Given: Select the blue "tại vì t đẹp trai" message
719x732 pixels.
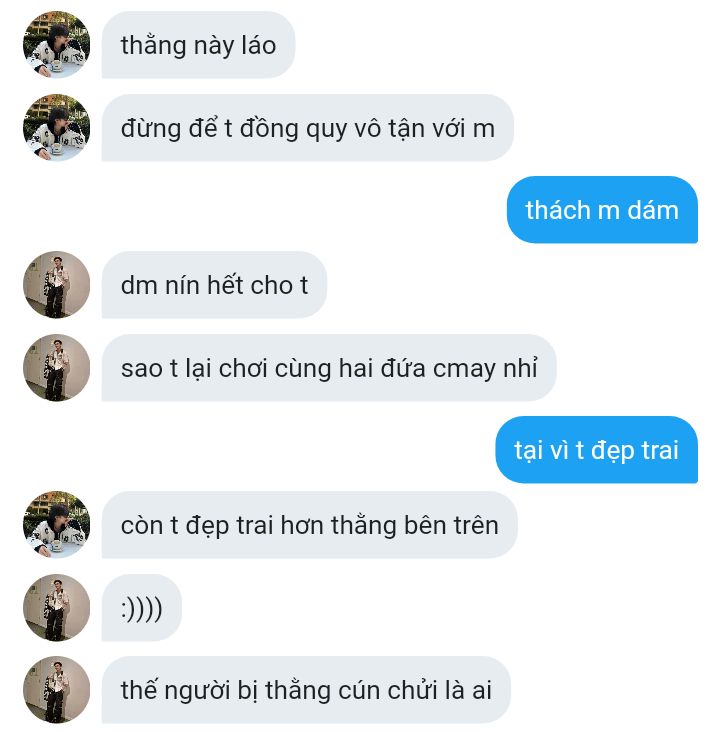Looking at the screenshot, I should pyautogui.click(x=597, y=450).
